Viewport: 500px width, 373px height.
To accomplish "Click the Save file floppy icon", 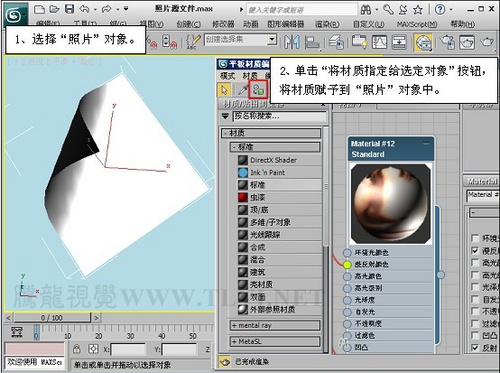I will [x=69, y=9].
